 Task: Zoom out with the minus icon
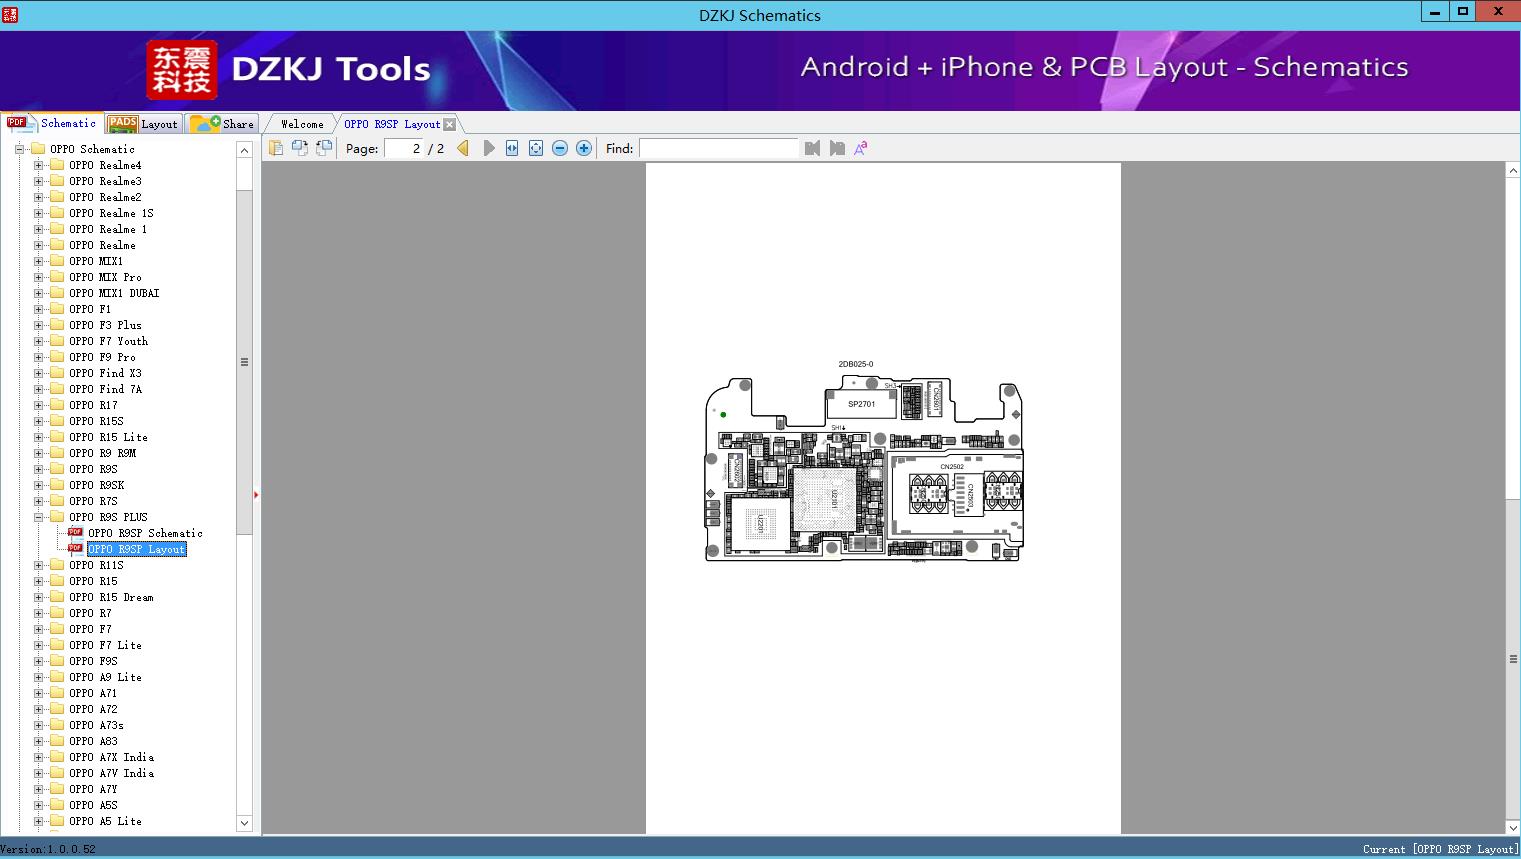tap(560, 148)
